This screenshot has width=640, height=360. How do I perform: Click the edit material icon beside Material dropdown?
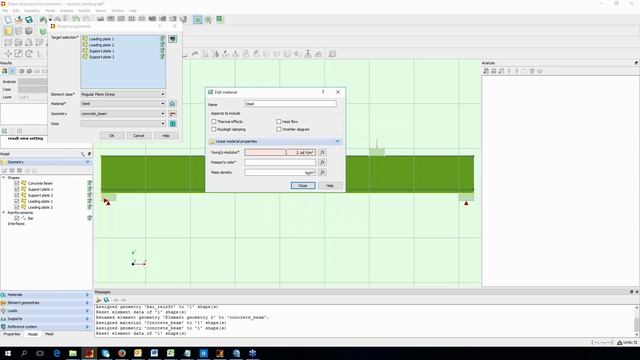pyautogui.click(x=173, y=104)
